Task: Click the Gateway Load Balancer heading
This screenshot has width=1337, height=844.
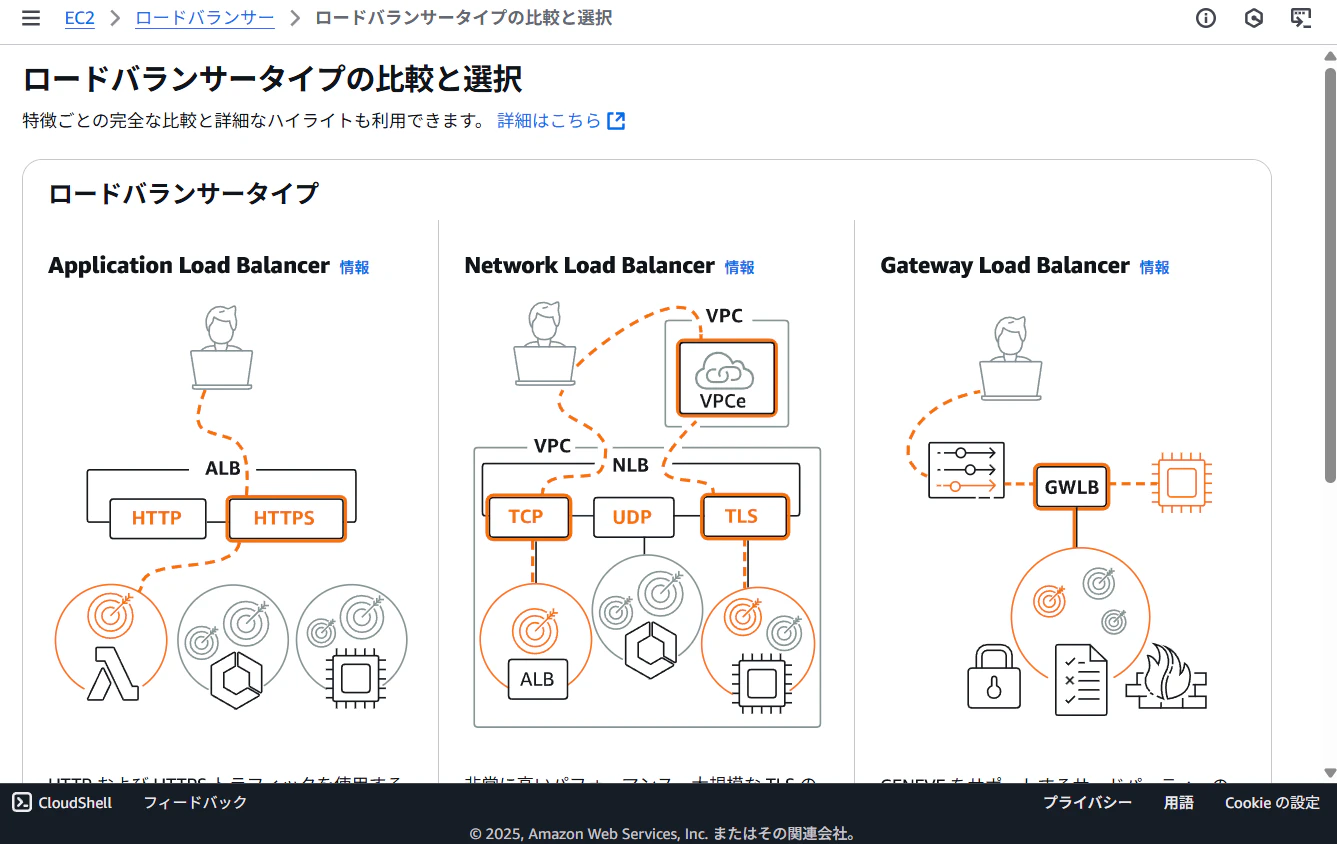Action: 1005,266
